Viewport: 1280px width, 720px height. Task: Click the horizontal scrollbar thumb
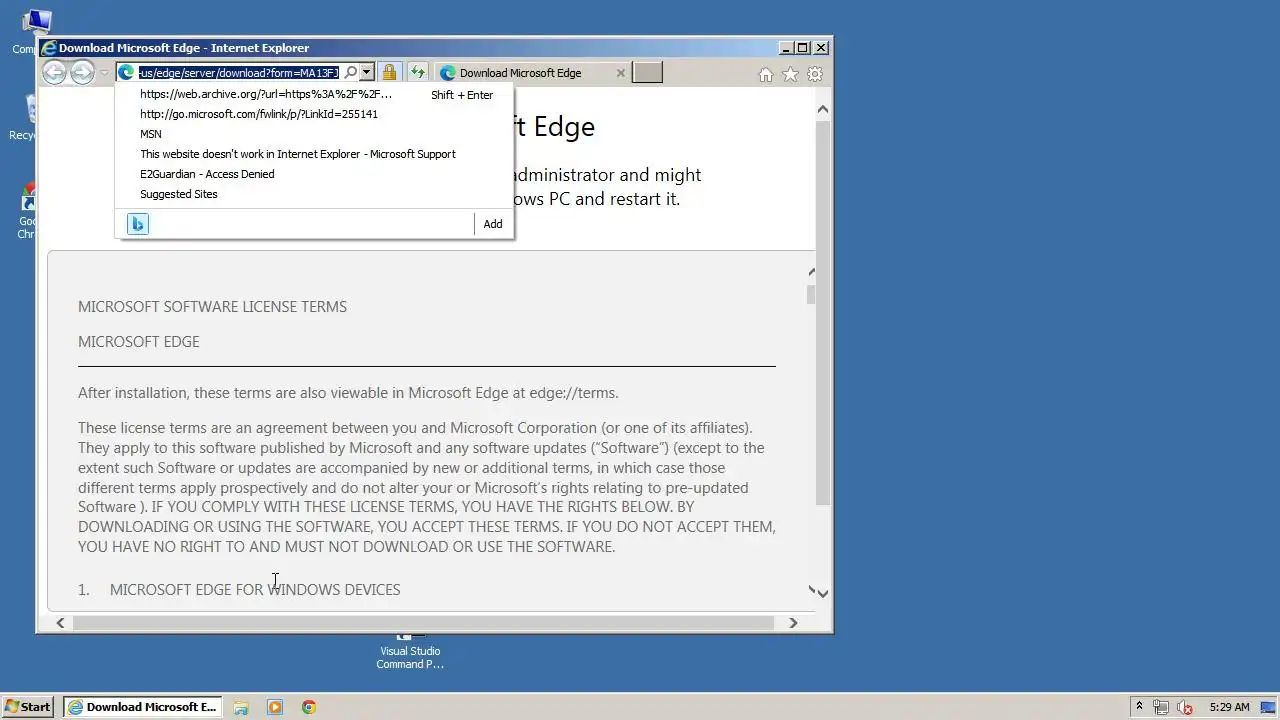[424, 622]
